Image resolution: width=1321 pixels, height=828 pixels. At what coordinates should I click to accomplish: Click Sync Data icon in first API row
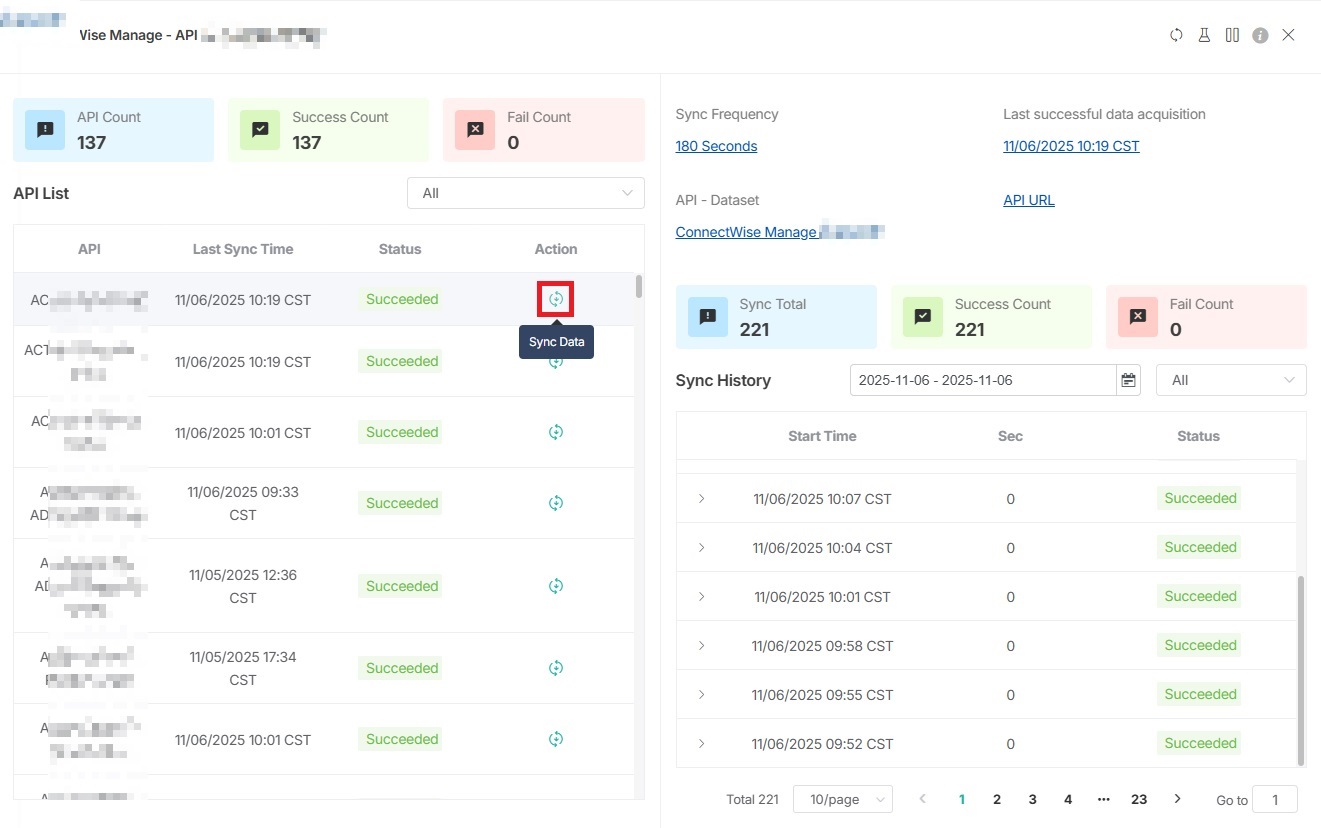[x=556, y=299]
